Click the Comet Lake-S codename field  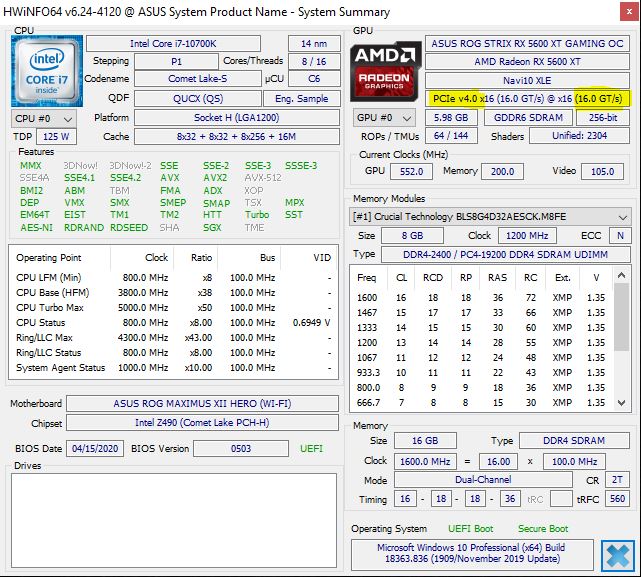pos(198,79)
